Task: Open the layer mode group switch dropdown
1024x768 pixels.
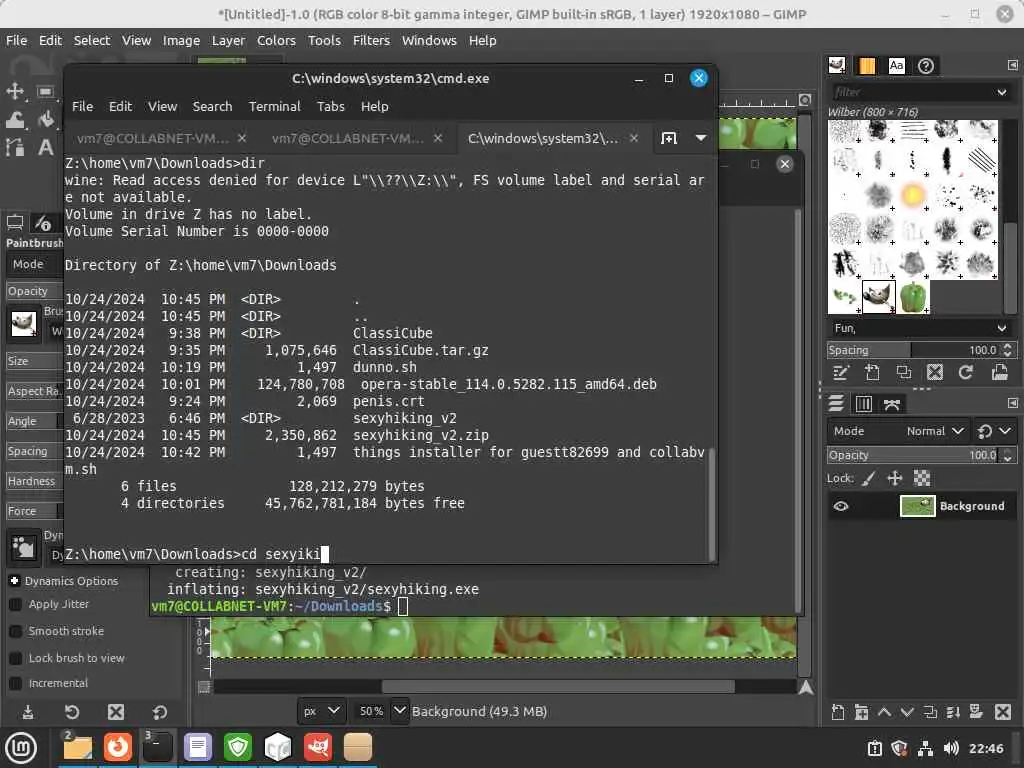Action: click(x=994, y=431)
